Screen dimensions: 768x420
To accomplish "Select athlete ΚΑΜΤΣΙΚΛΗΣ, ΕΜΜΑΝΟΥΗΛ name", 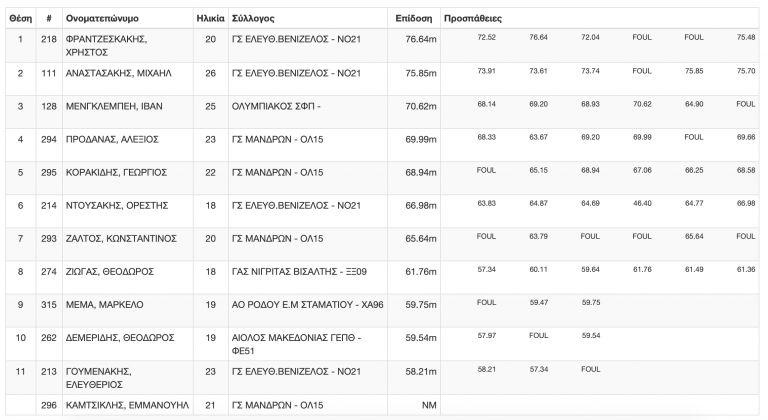I will coord(127,405).
